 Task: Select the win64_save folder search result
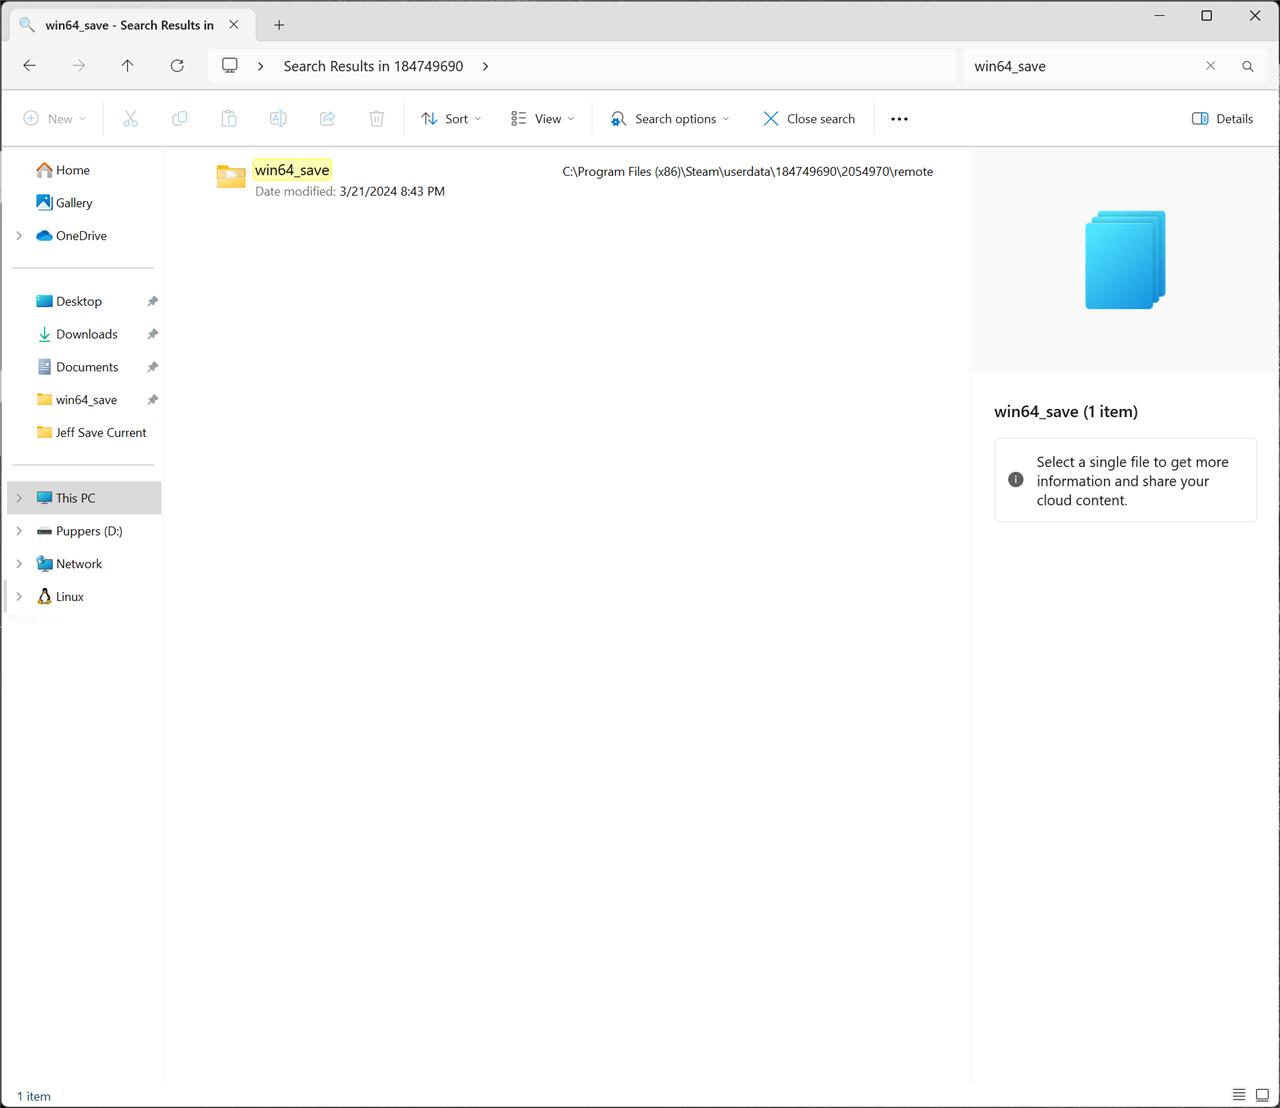coord(291,171)
